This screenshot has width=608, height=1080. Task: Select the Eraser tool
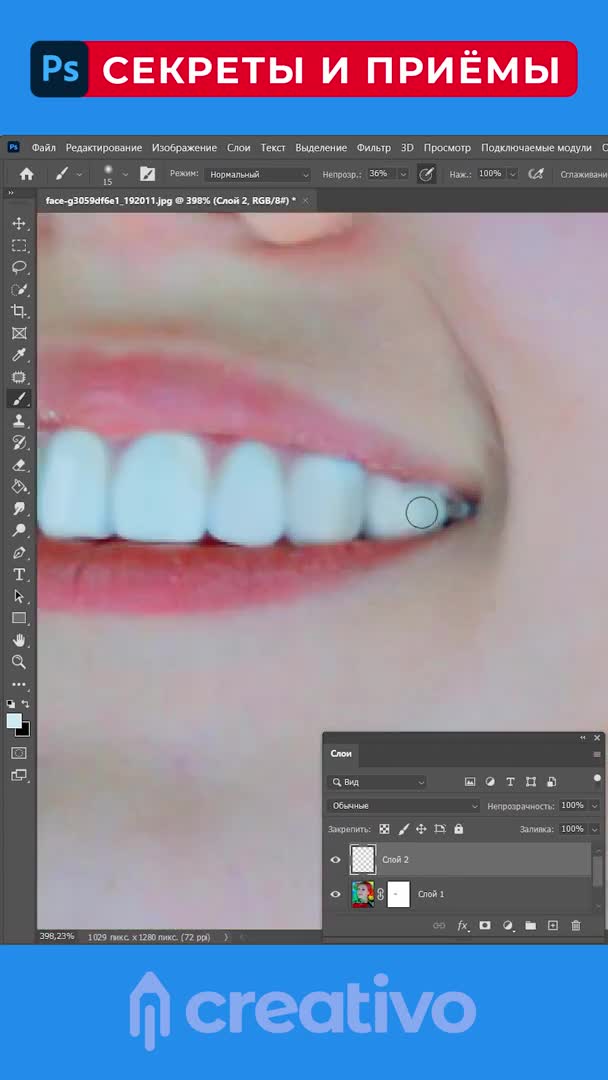coord(19,465)
